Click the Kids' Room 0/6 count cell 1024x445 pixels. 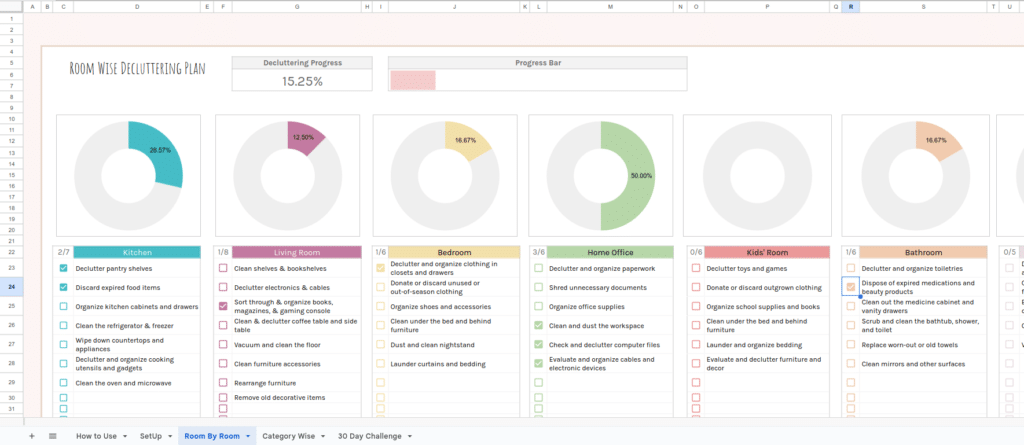(x=696, y=252)
